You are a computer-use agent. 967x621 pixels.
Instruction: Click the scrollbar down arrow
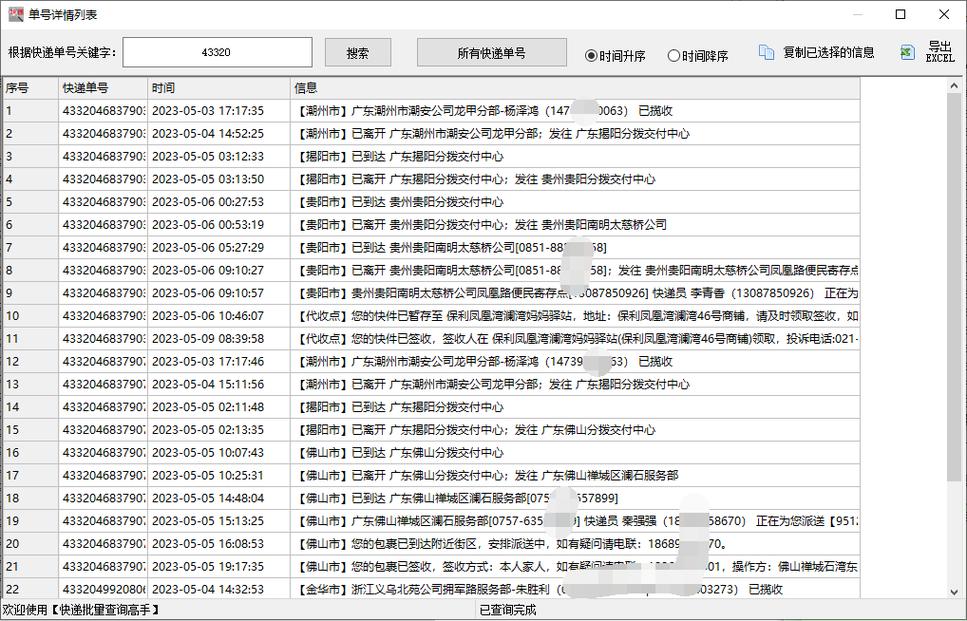955,591
